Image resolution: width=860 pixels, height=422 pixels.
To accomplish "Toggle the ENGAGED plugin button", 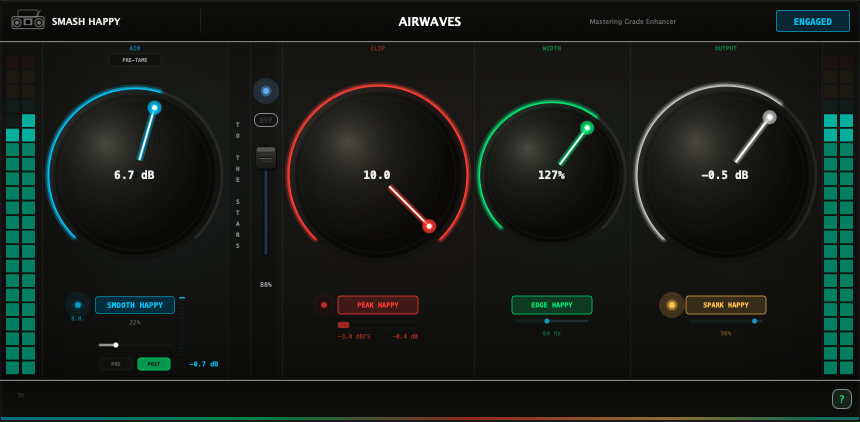I will pos(812,21).
